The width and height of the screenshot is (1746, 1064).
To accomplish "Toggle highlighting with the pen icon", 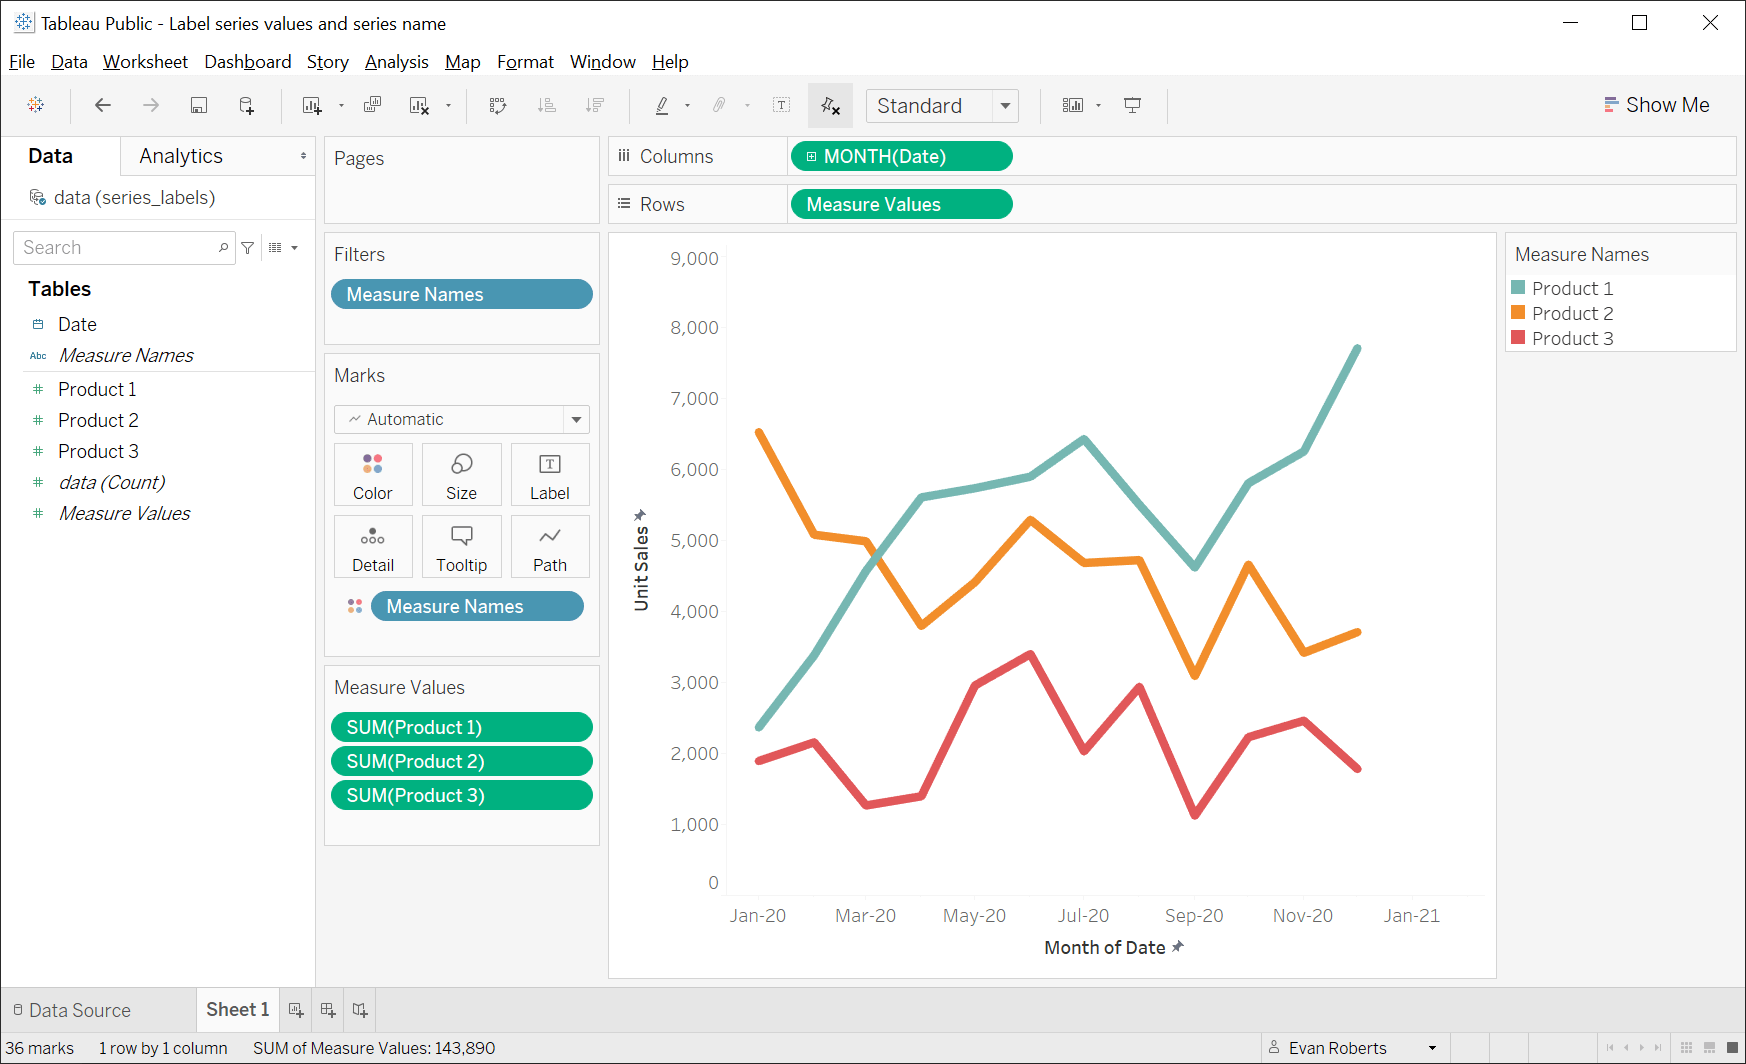I will click(662, 105).
